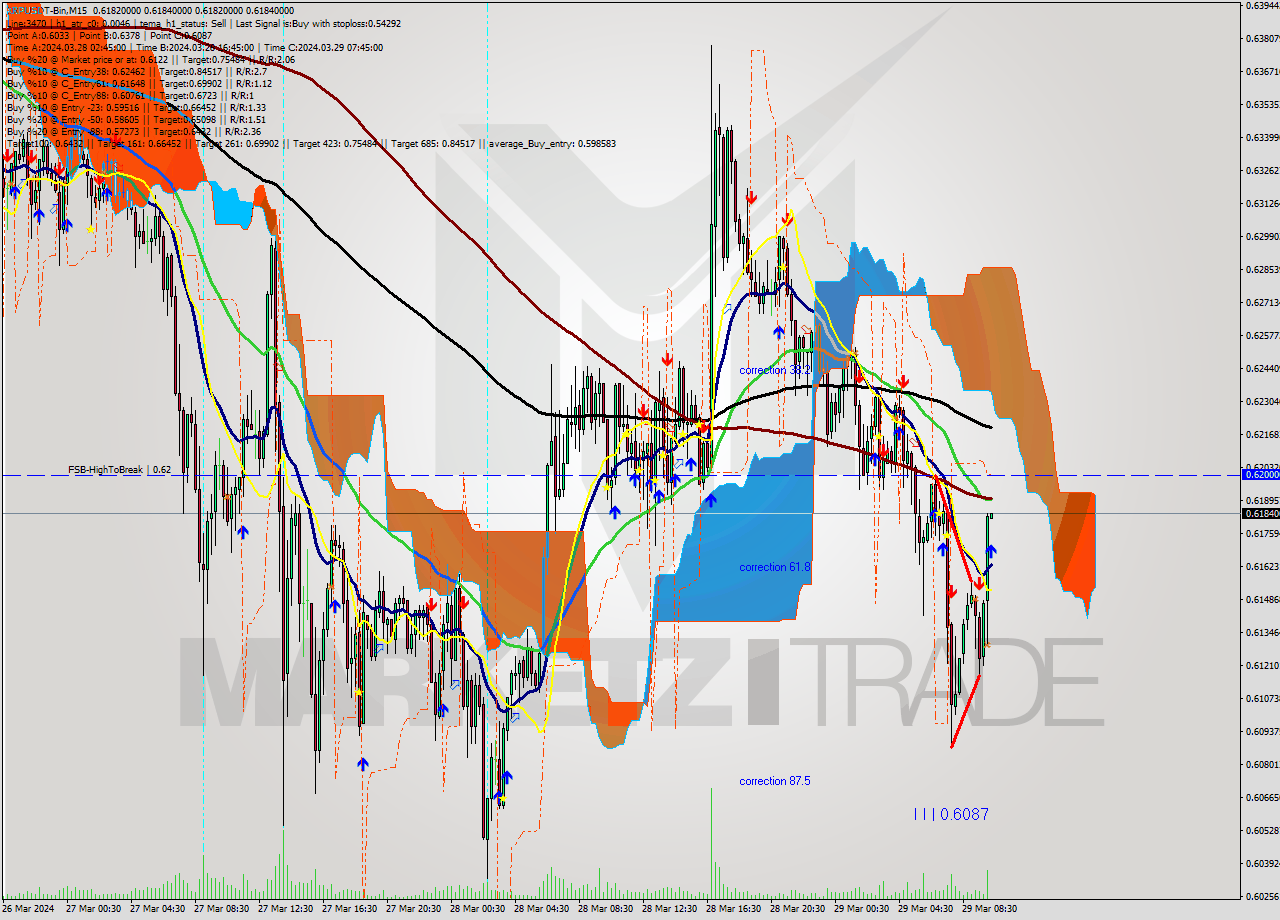Click the '28 Mar 16:30' time axis label
Screen dimensions: 1280x920
[733, 909]
